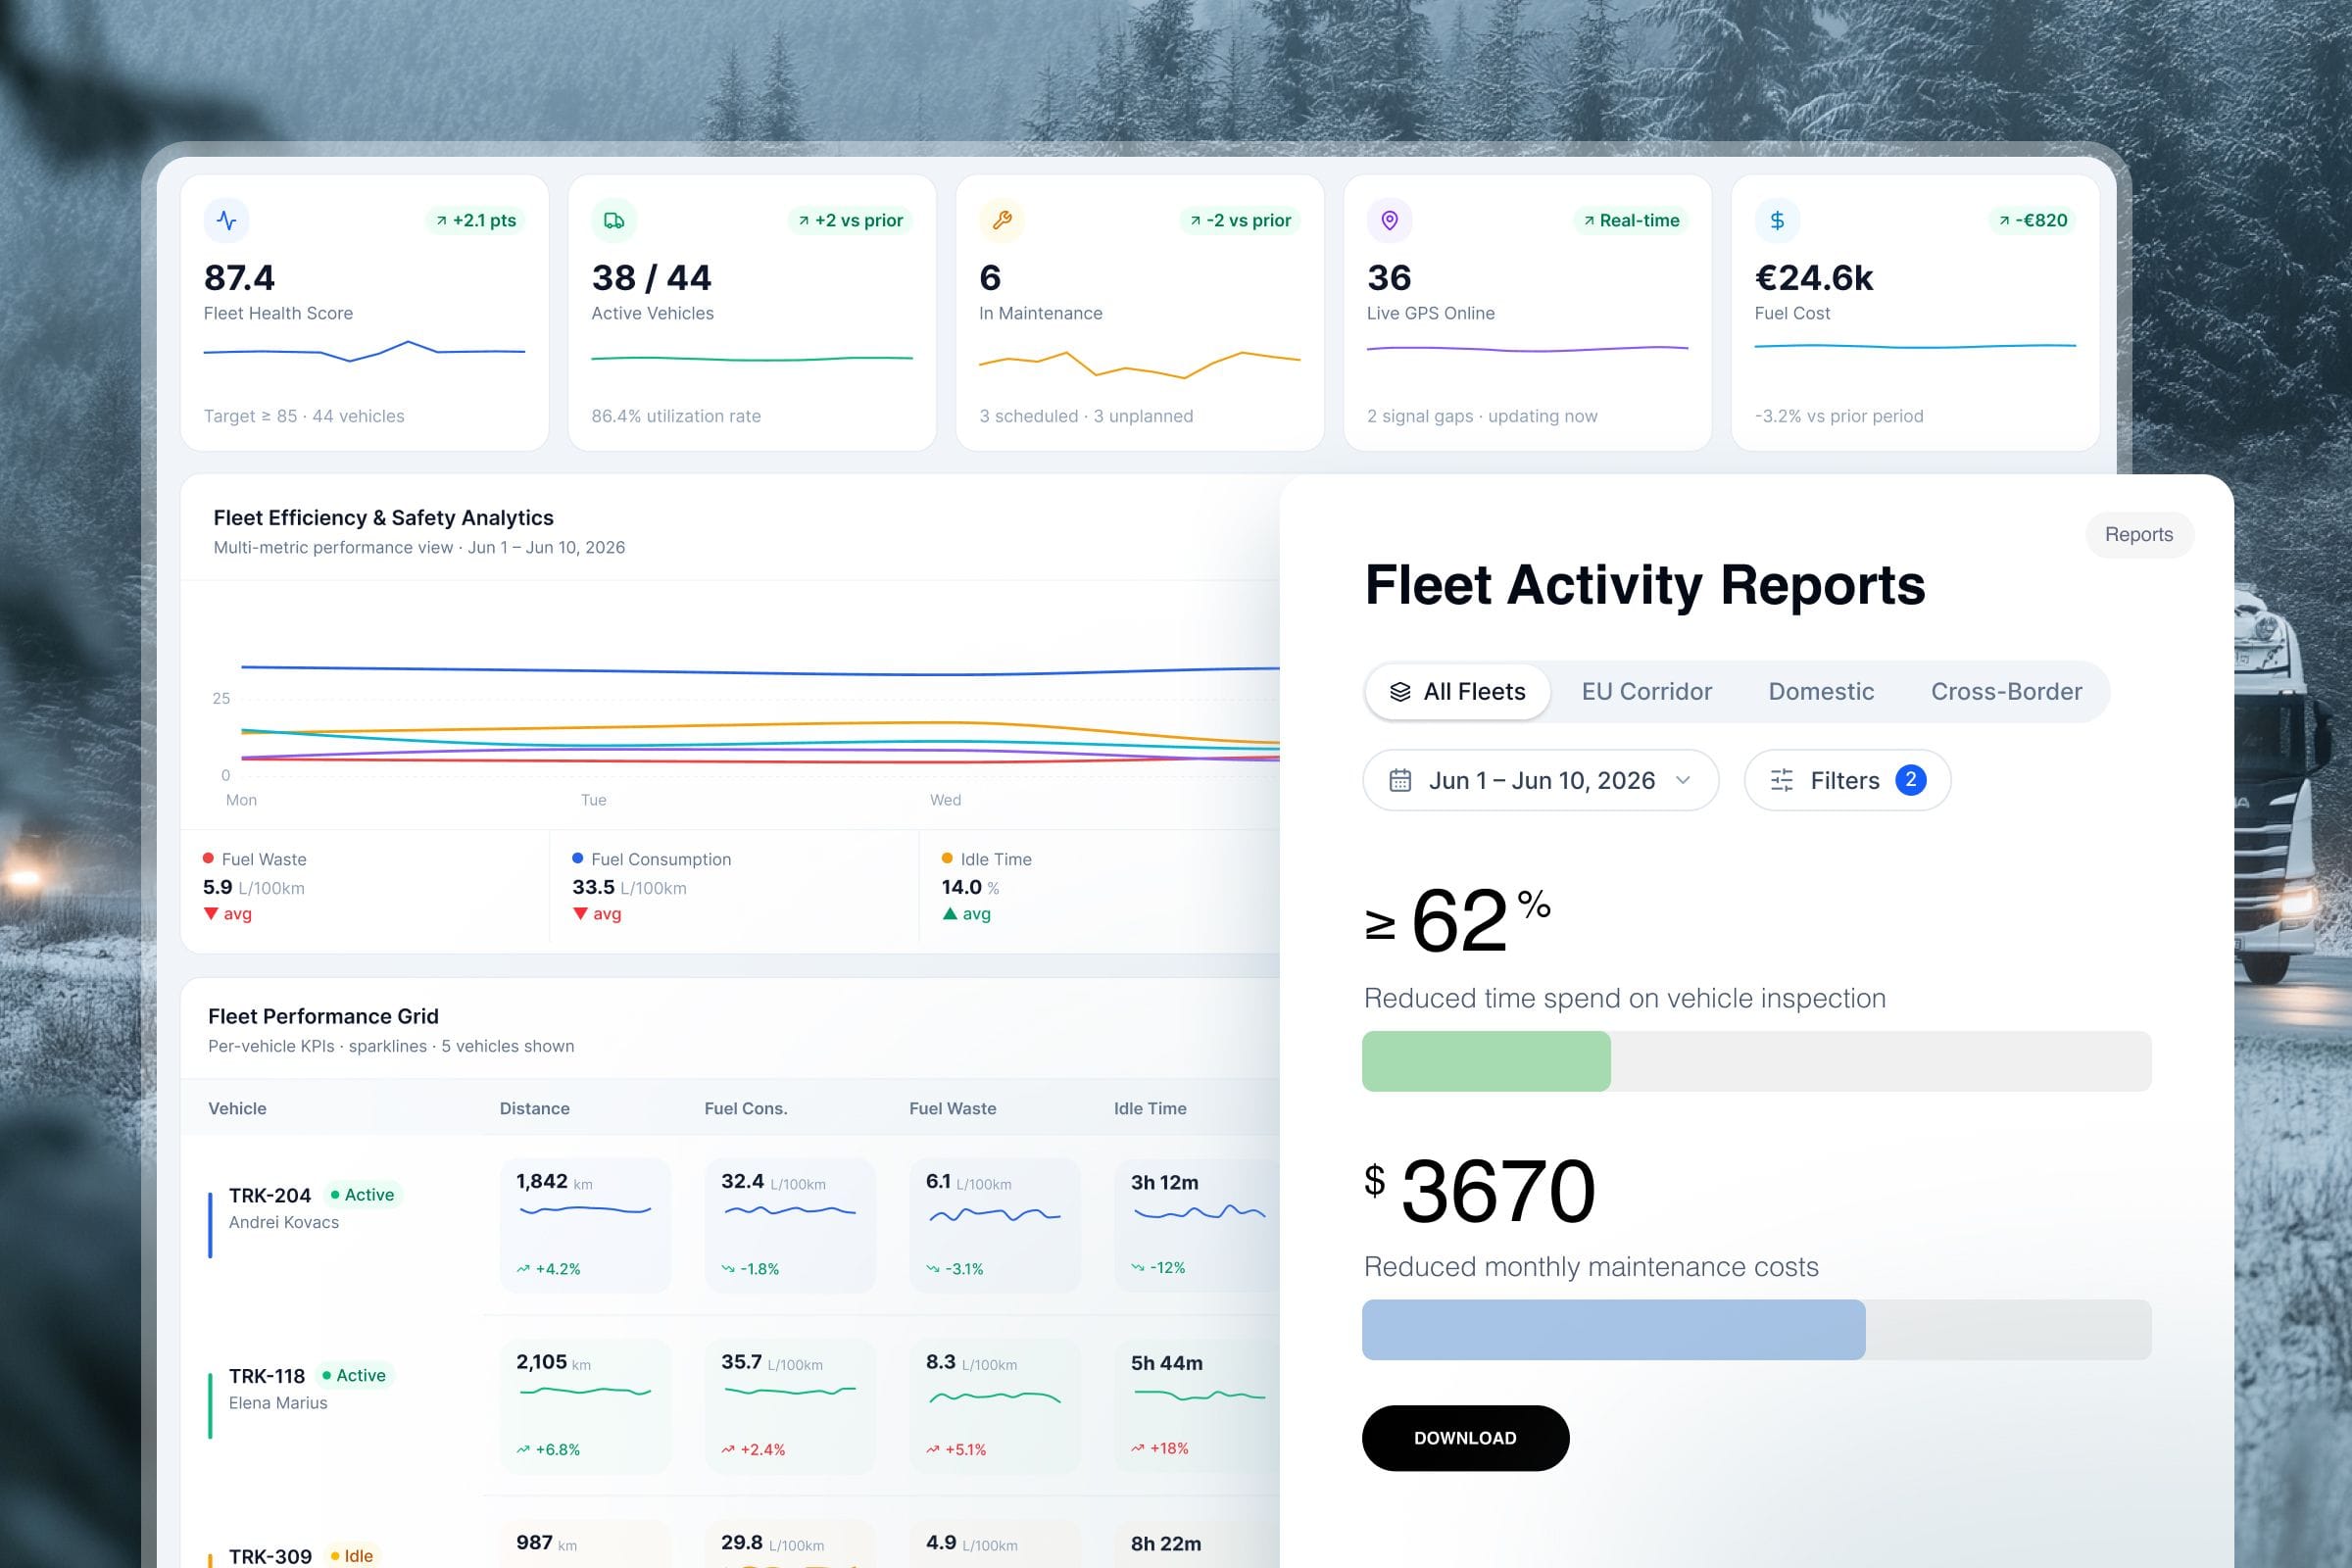Click the Fleet Activity Reports heading

point(1645,585)
